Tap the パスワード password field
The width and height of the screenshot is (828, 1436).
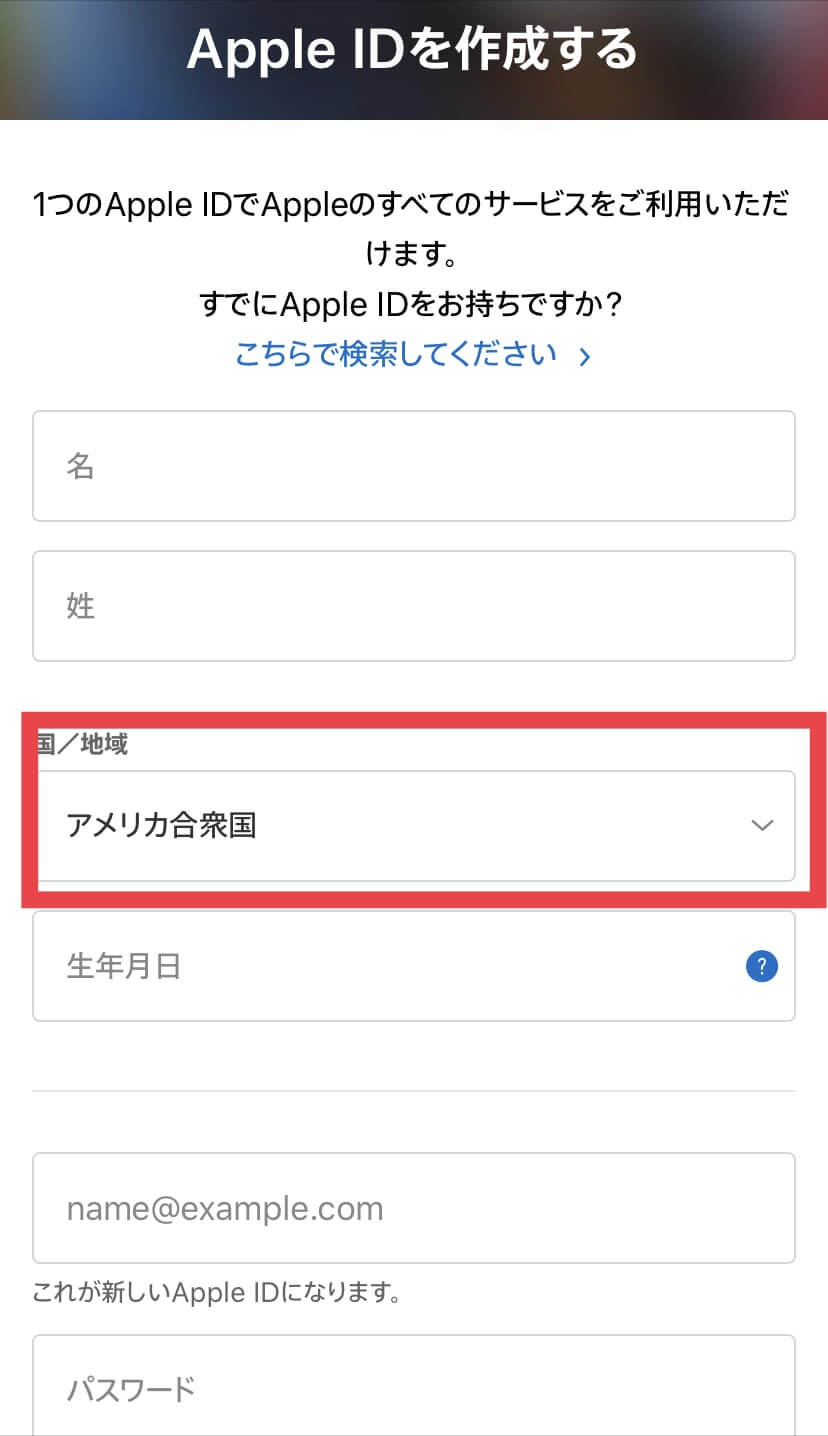414,1388
